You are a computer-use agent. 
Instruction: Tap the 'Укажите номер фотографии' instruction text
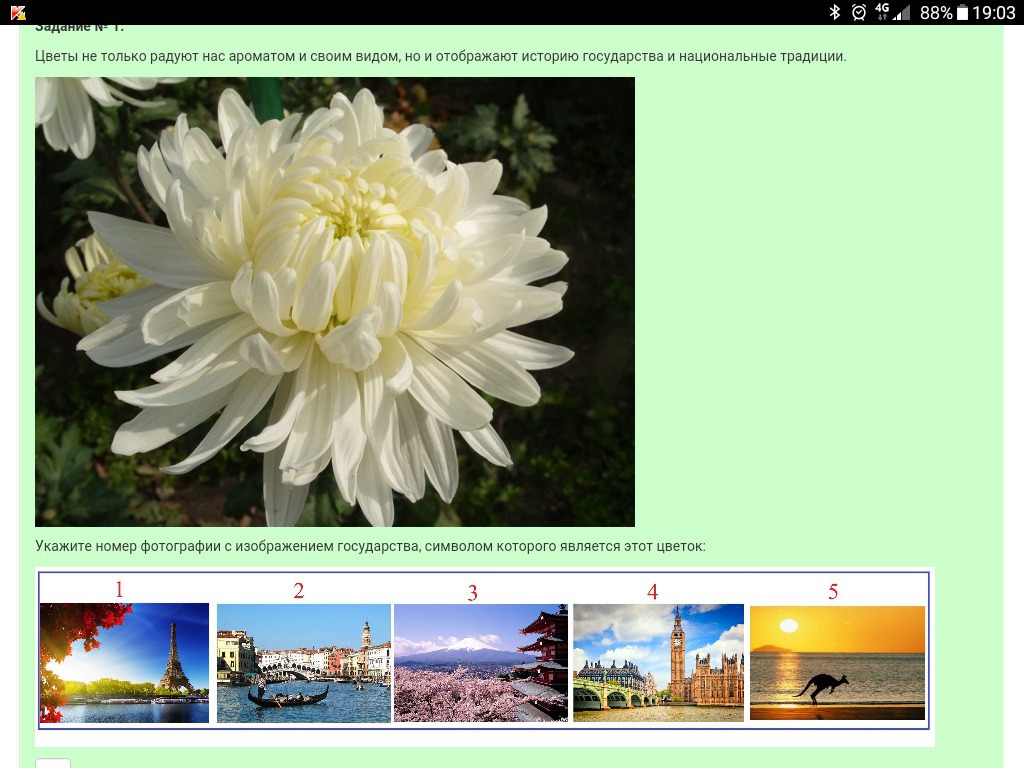coord(370,546)
